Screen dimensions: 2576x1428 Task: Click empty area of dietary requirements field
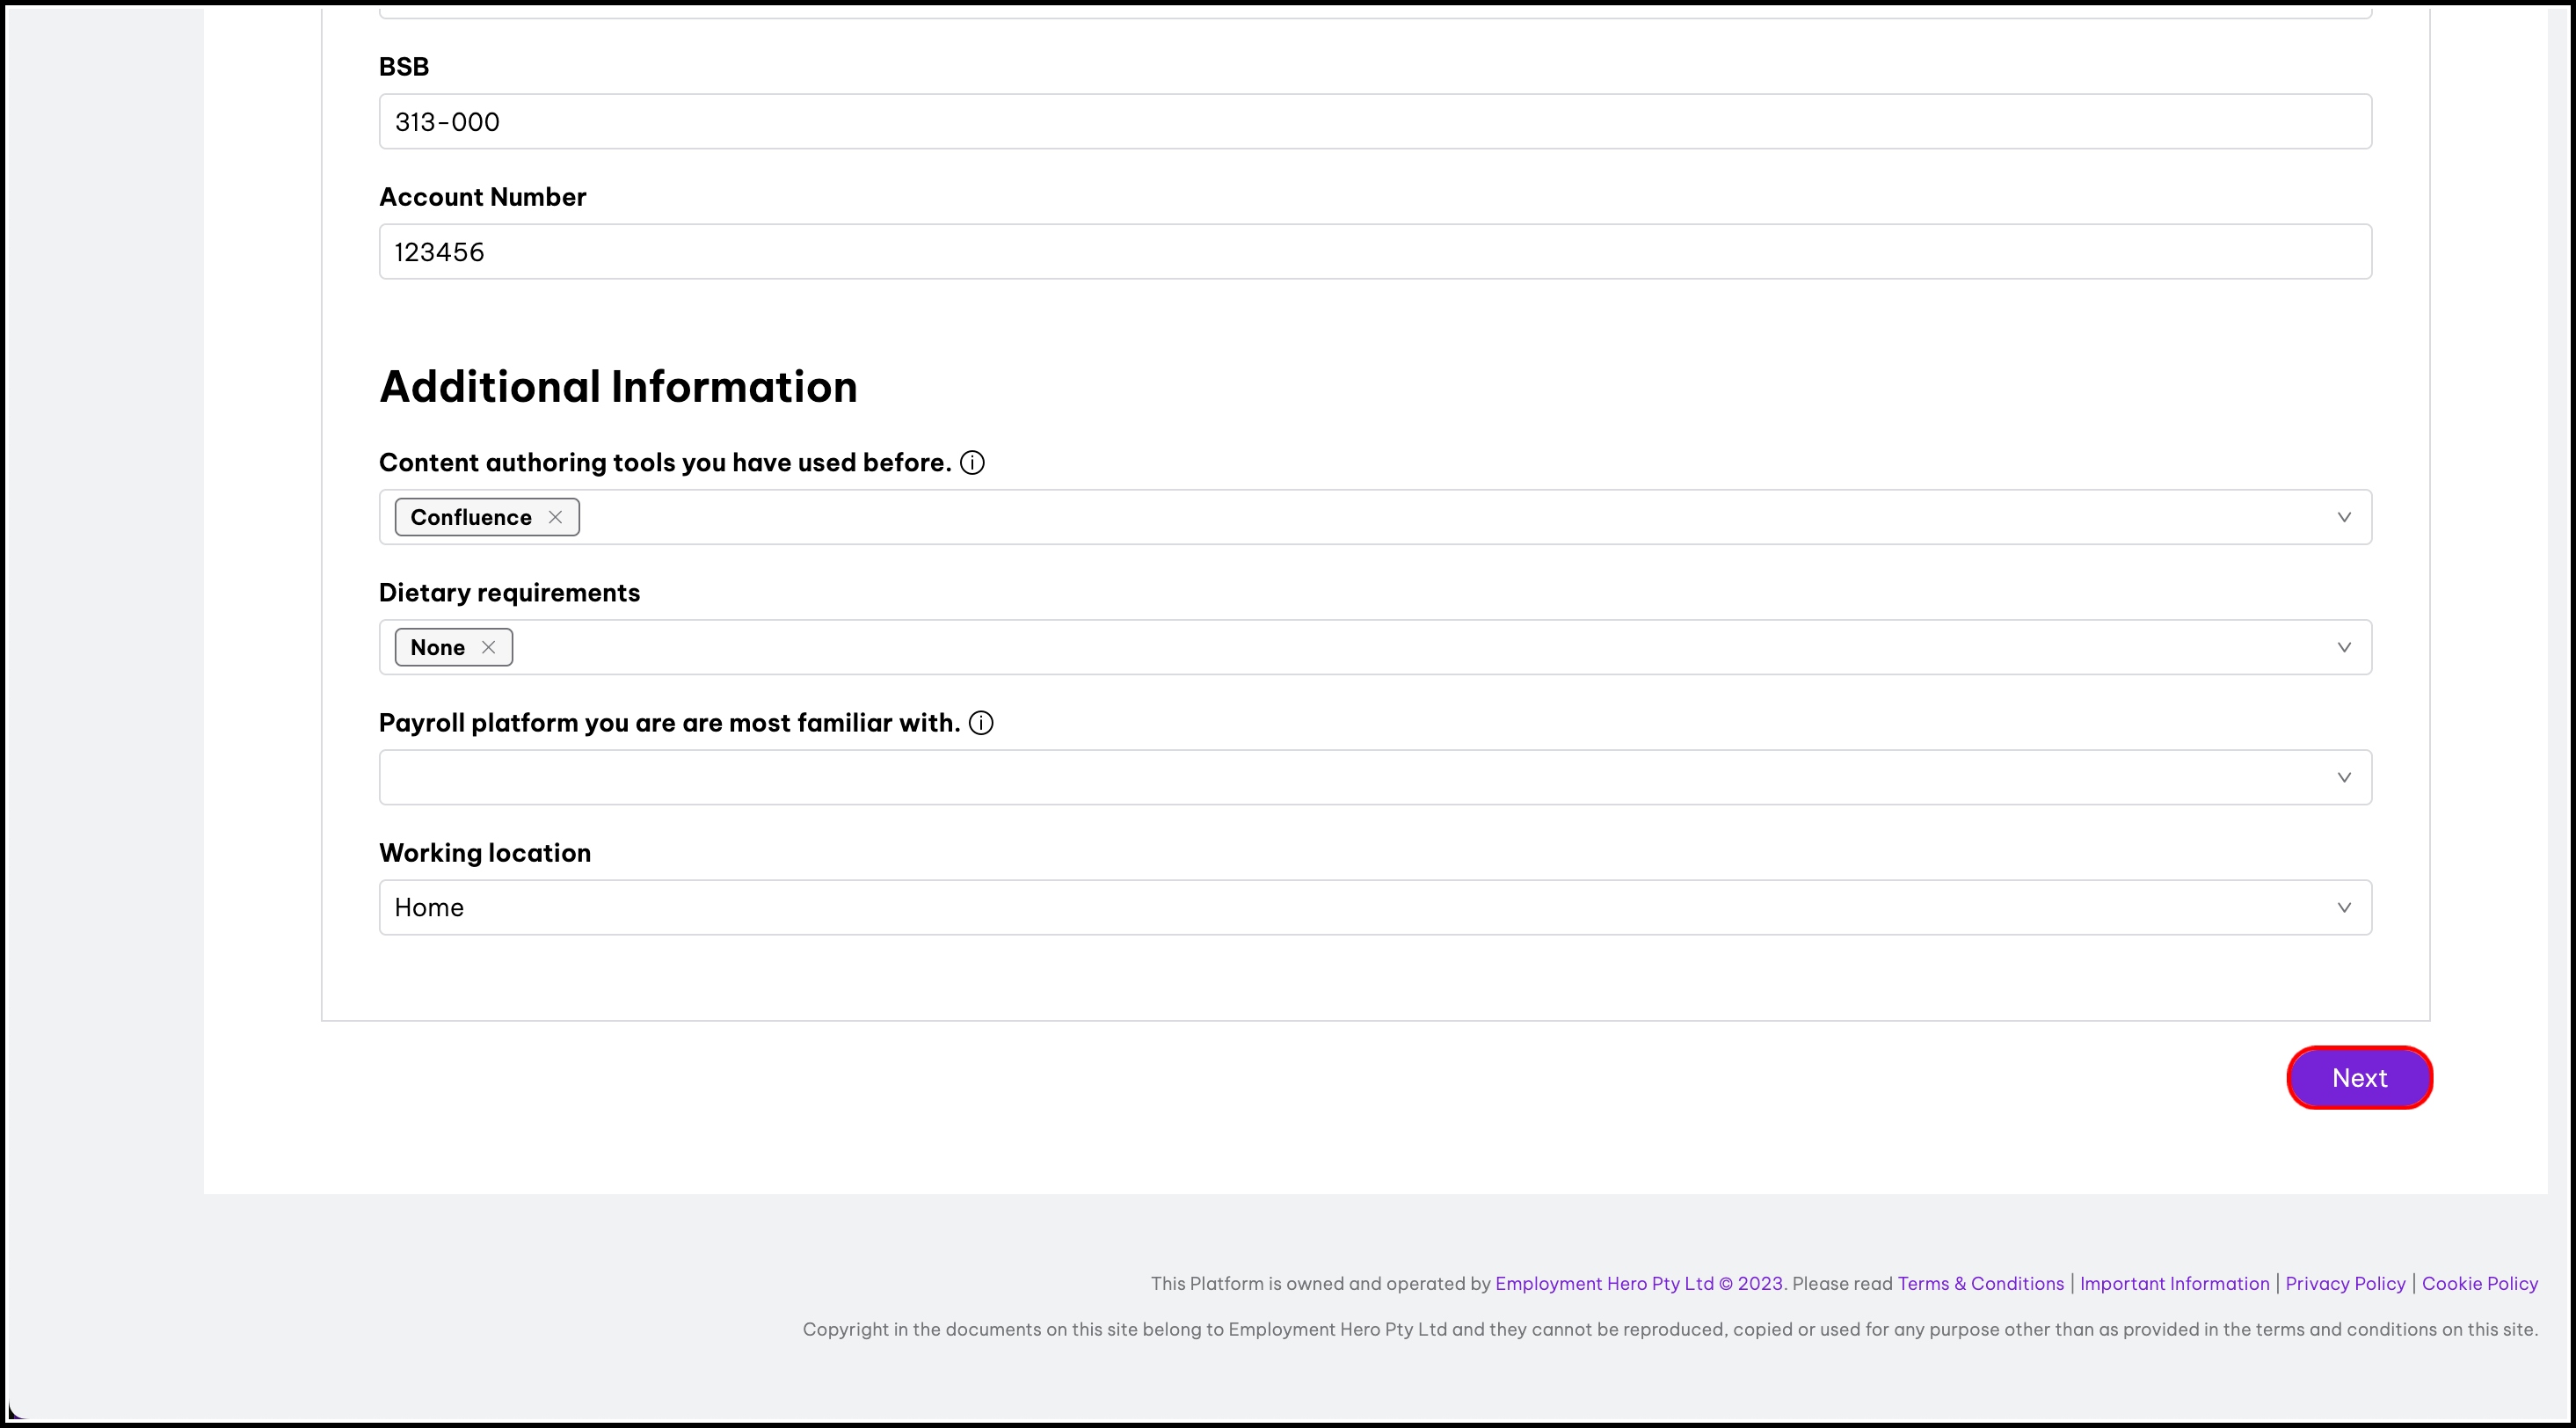coord(1400,647)
